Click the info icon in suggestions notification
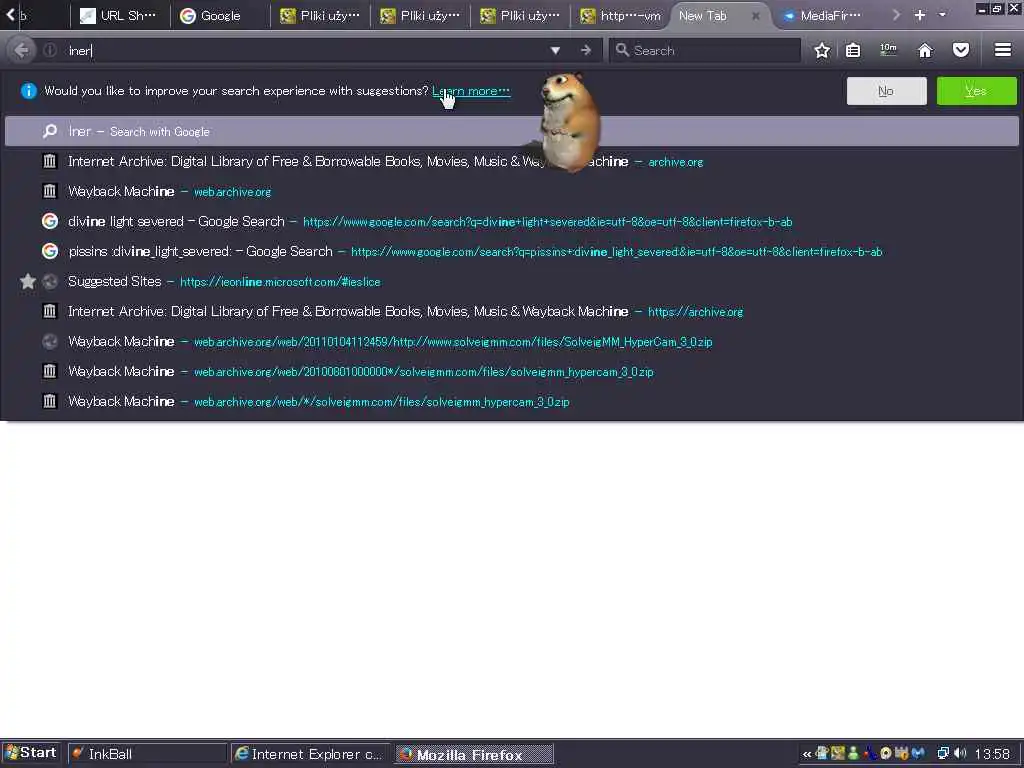 tap(29, 91)
